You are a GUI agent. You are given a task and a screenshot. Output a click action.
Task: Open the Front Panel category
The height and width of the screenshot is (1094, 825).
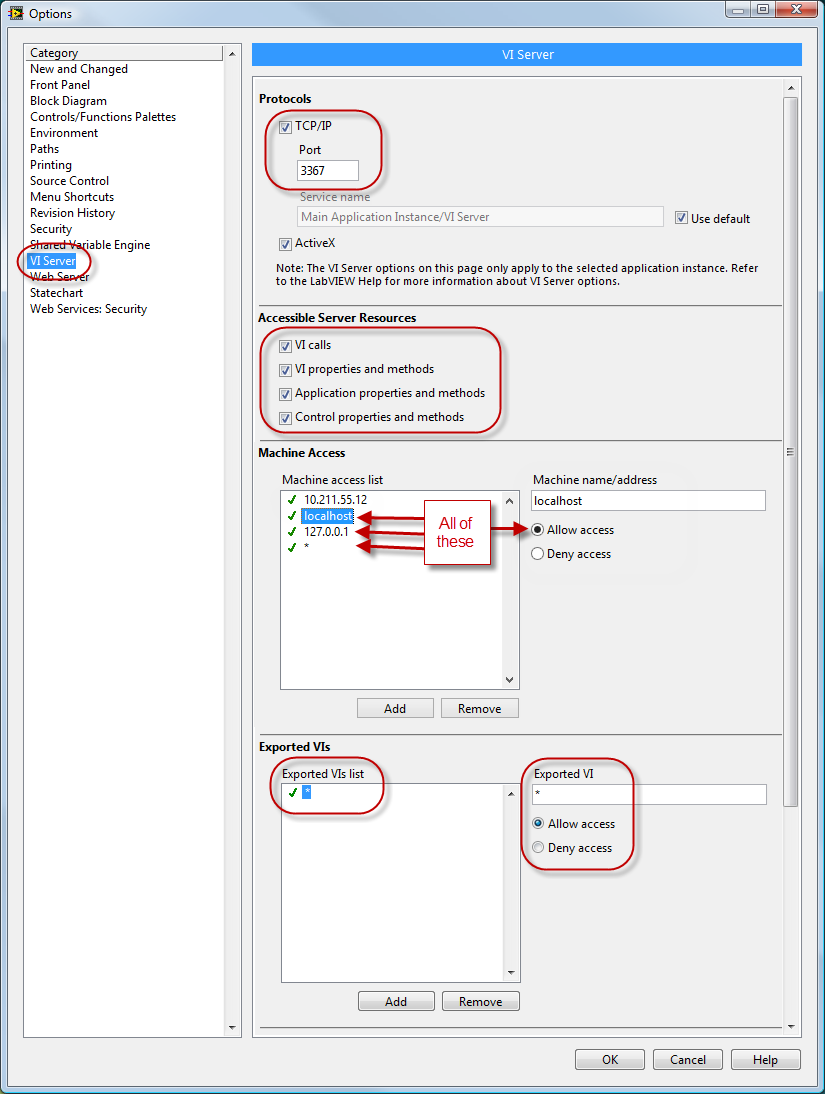tap(60, 85)
